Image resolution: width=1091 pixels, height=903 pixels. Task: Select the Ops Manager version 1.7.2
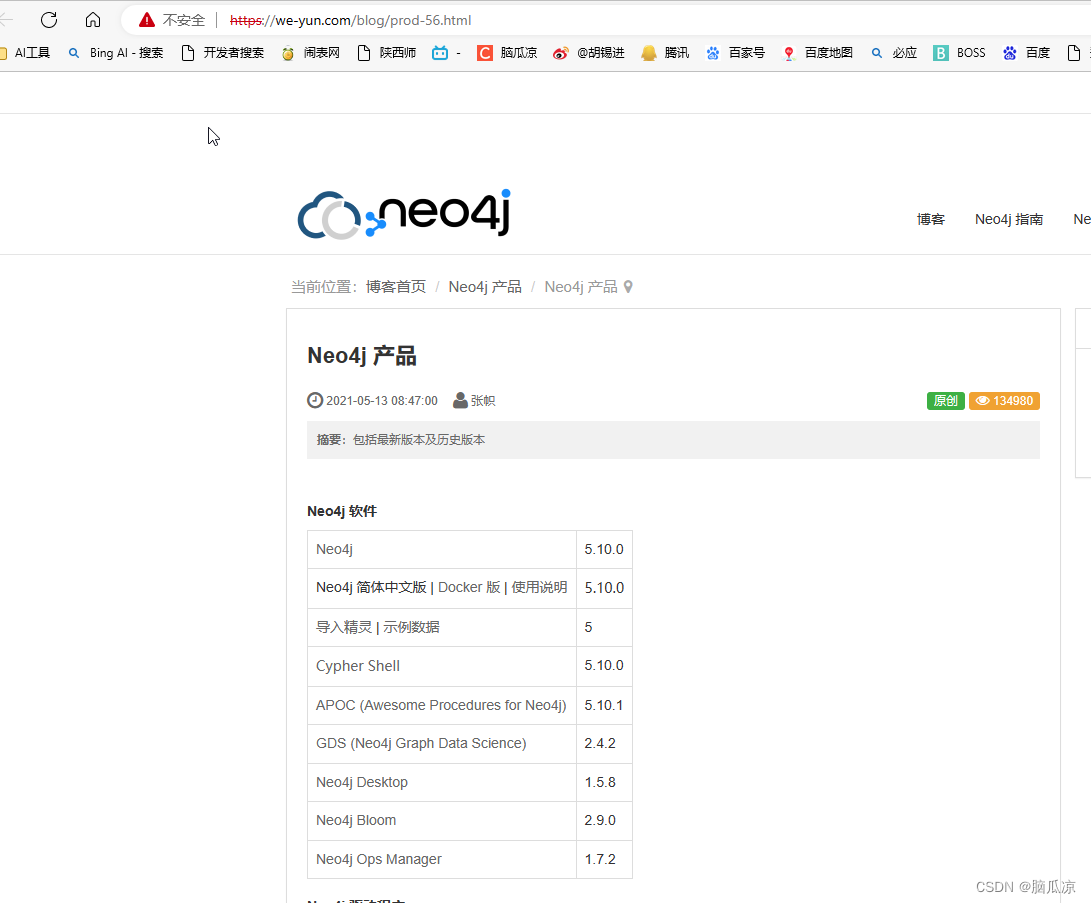[604, 859]
